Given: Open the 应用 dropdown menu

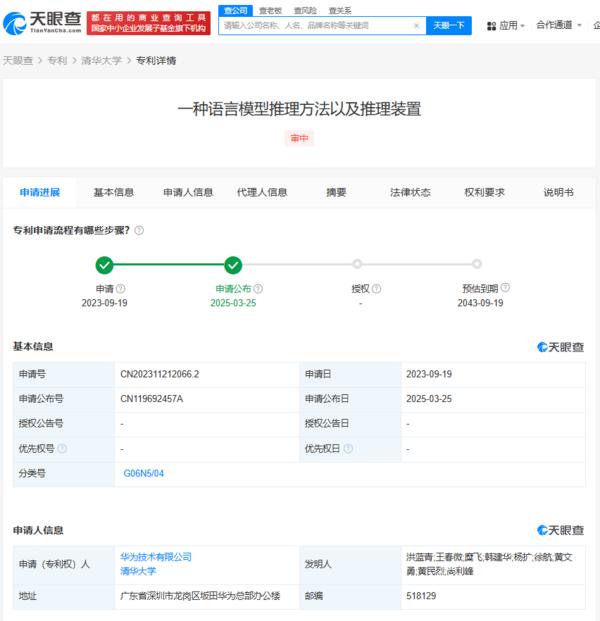Looking at the screenshot, I should (x=511, y=25).
